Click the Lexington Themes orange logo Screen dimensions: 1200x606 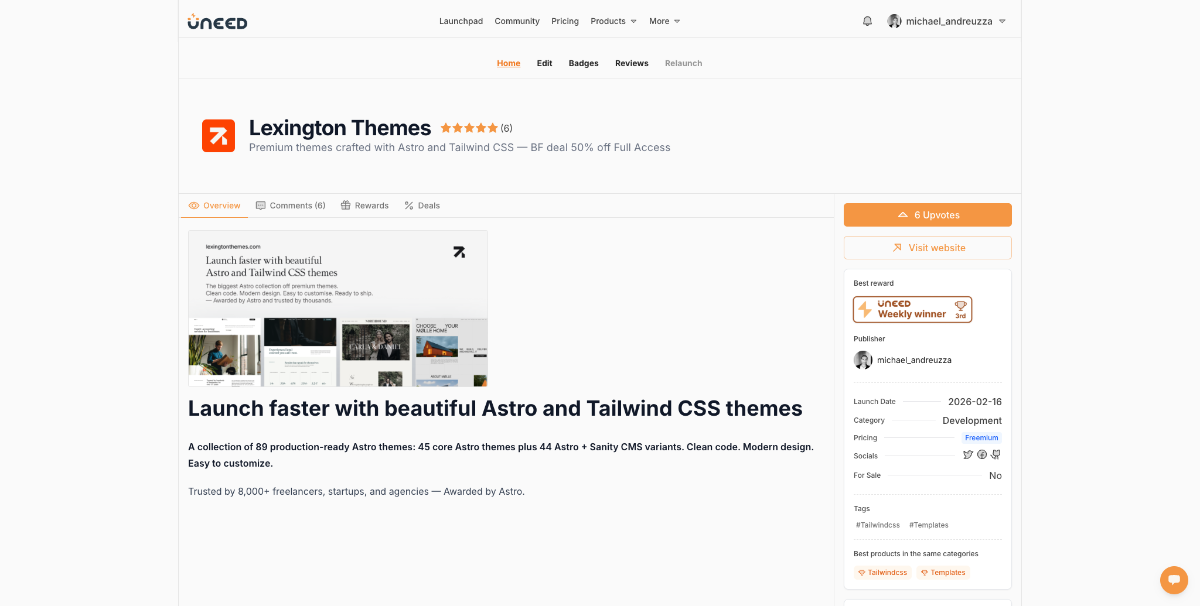click(218, 136)
